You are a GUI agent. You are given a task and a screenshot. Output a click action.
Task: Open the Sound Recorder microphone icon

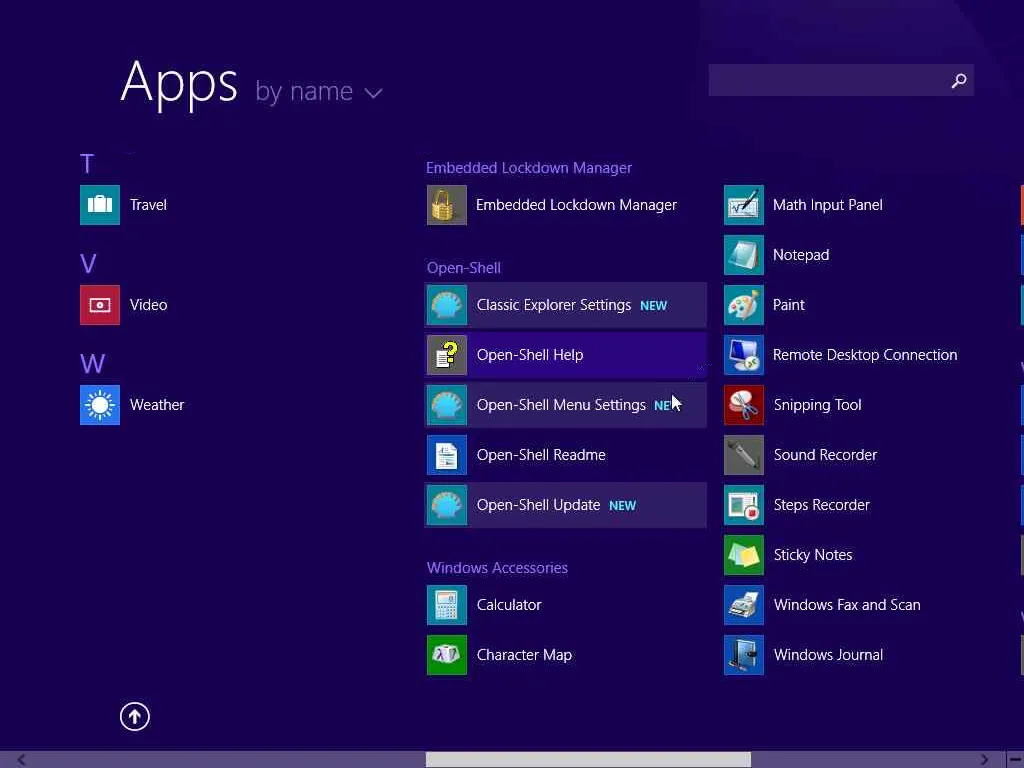pos(744,455)
